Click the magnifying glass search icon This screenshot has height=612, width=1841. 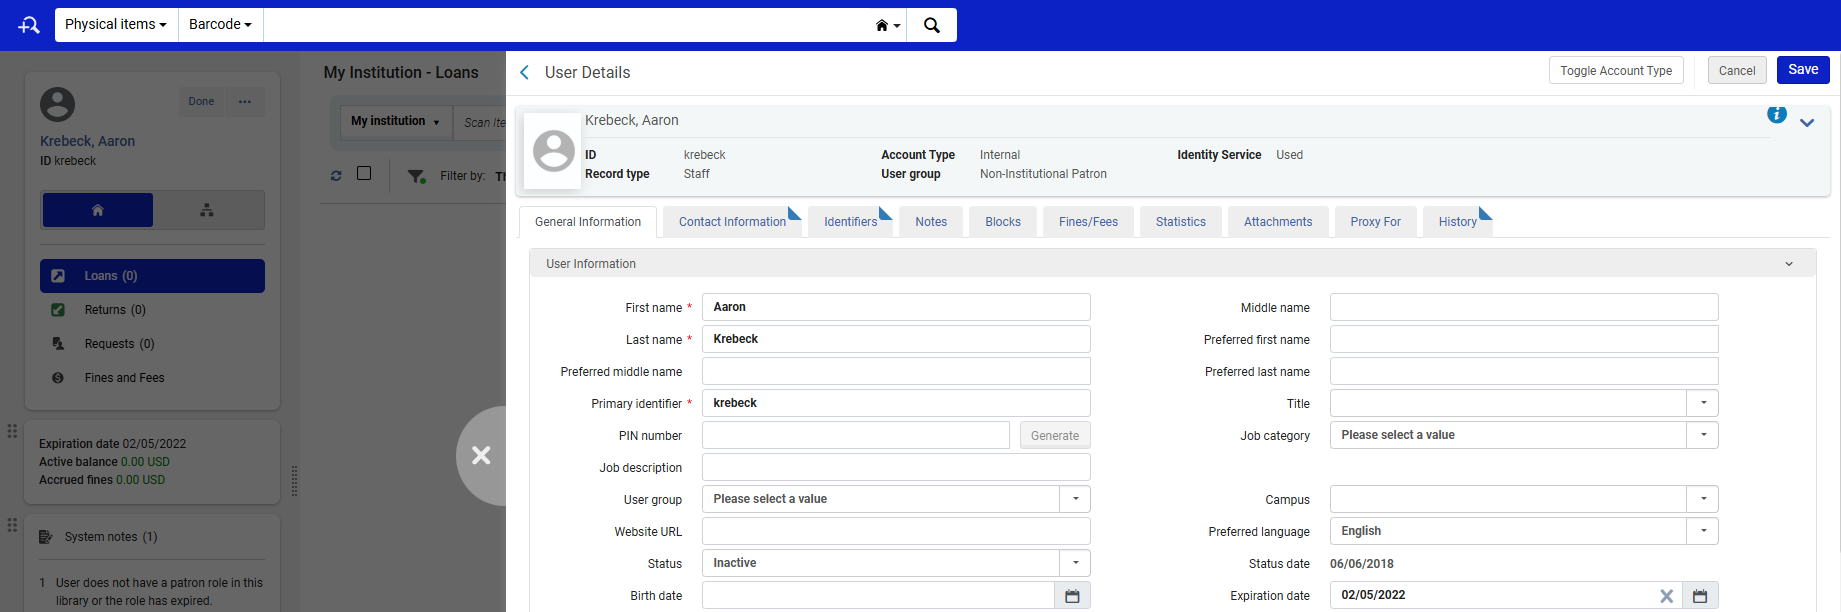[x=931, y=25]
